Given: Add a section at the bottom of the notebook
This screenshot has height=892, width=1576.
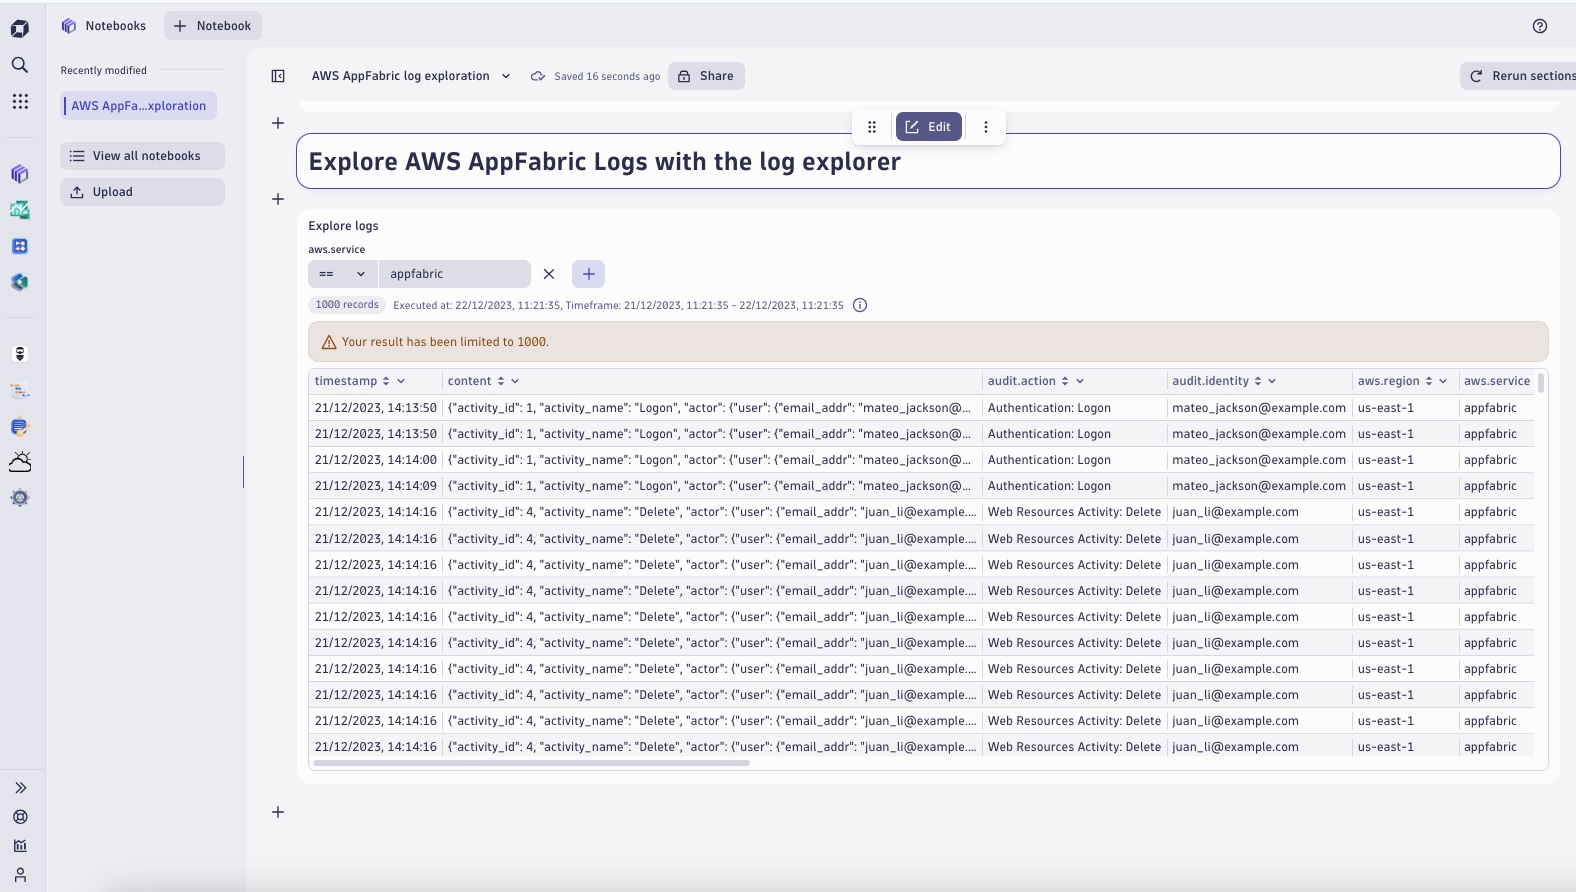Looking at the screenshot, I should tap(278, 812).
